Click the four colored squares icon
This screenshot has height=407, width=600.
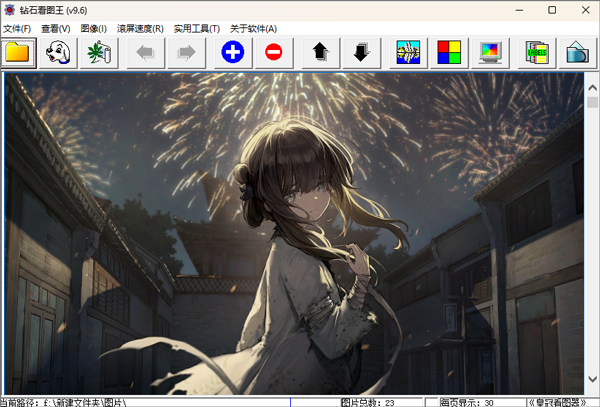click(x=449, y=52)
